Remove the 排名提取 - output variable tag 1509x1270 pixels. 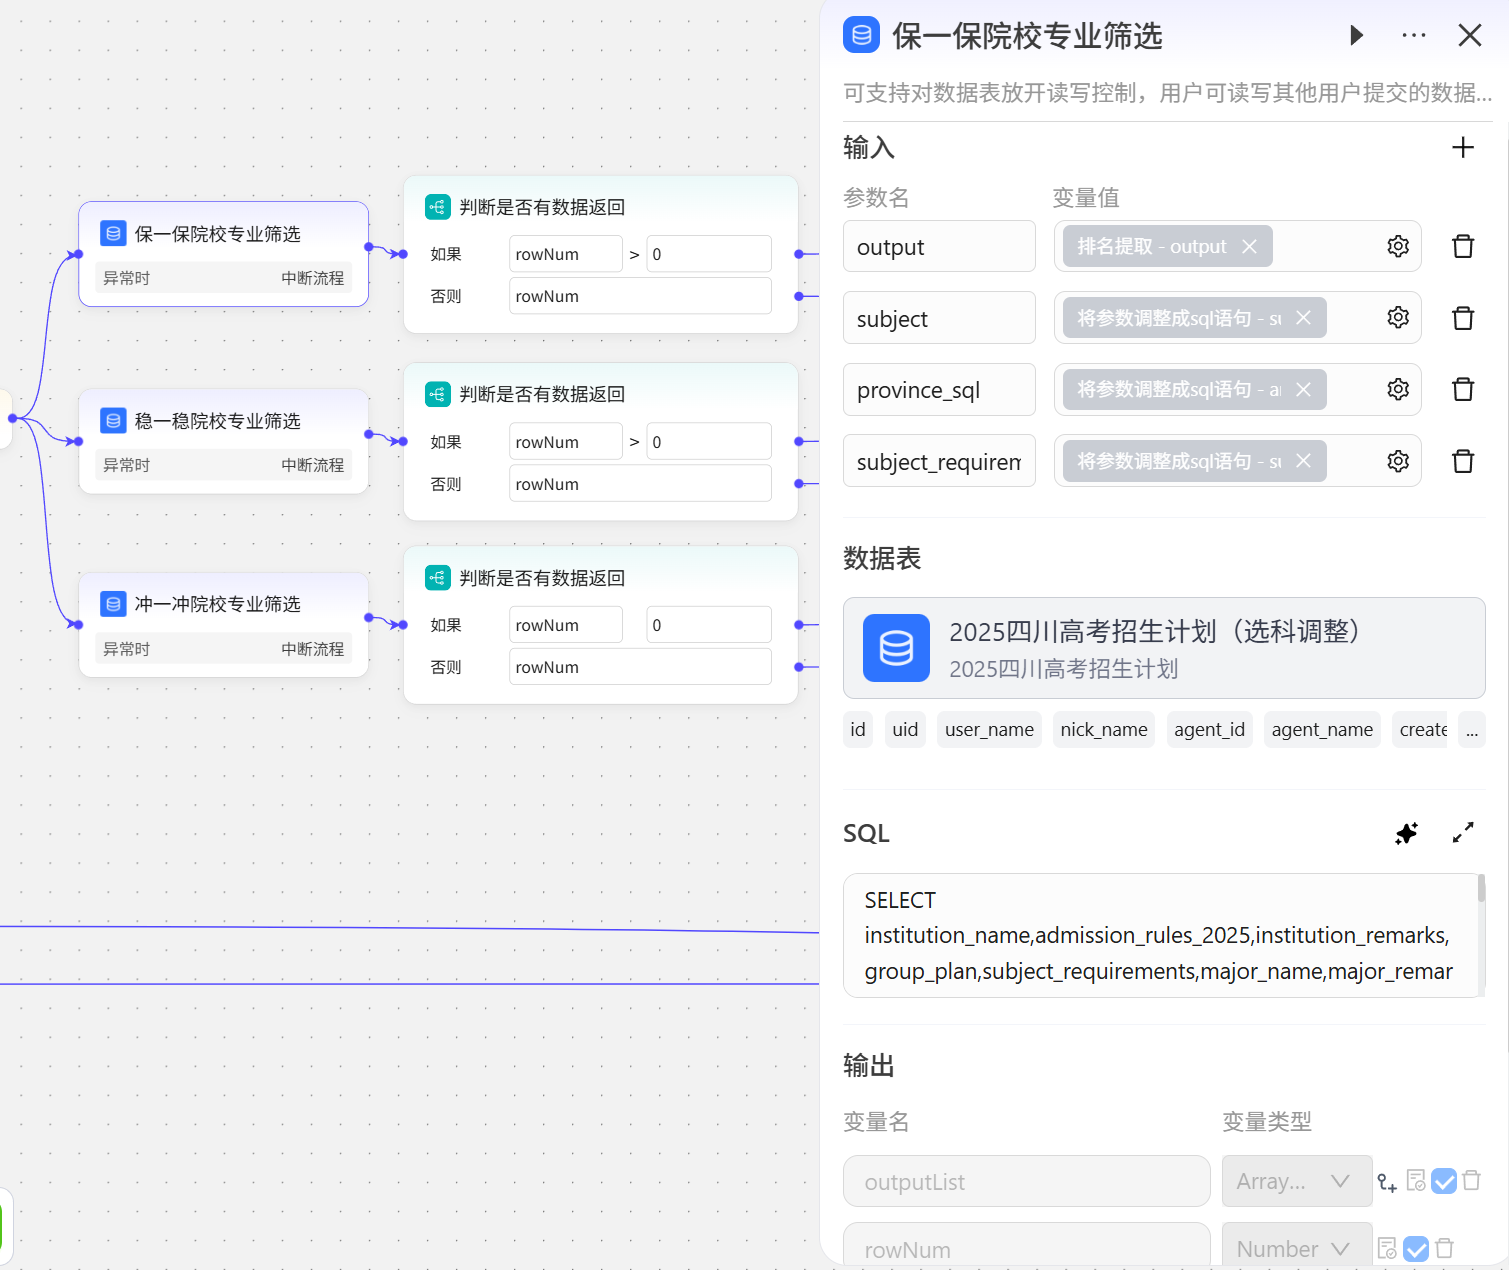[1249, 247]
